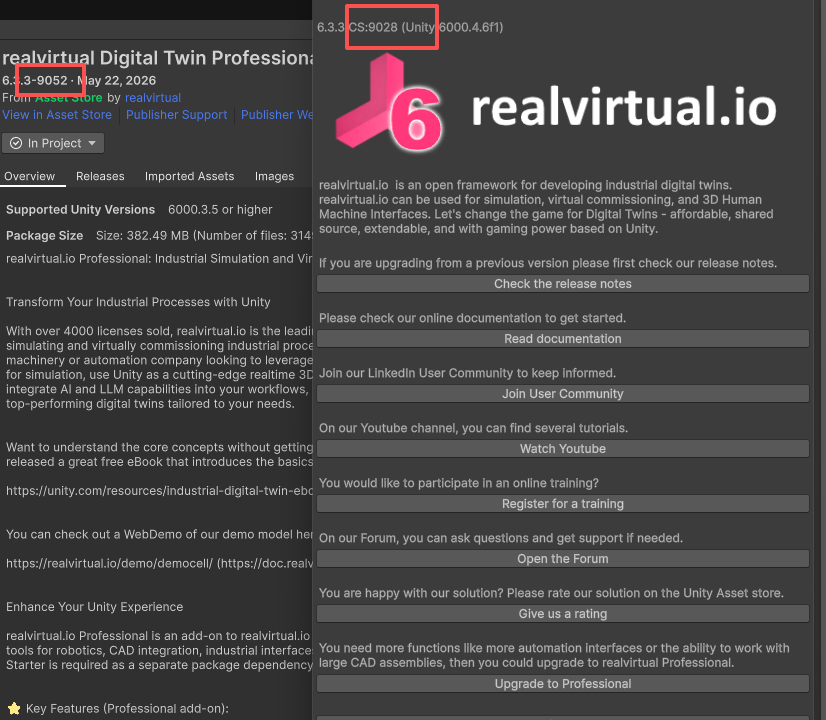Screen dimensions: 826x720
Task: Click the 6000.3.5 or higher value
Action: [220, 210]
